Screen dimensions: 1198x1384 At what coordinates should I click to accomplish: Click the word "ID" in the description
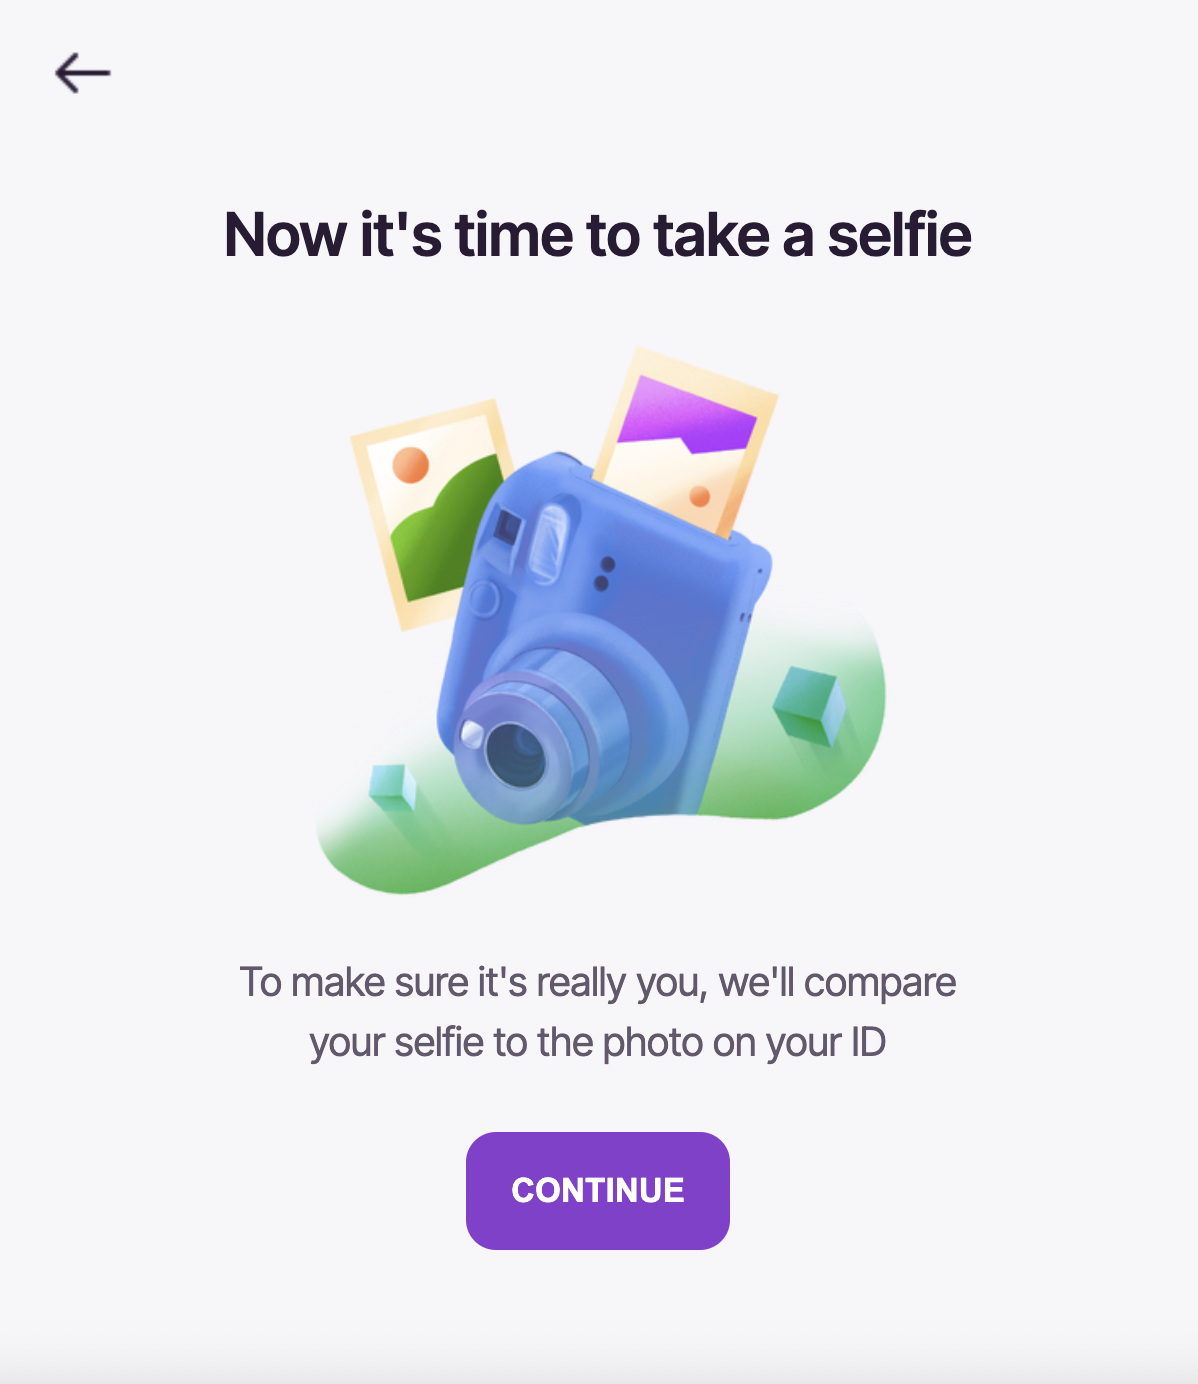point(868,1042)
